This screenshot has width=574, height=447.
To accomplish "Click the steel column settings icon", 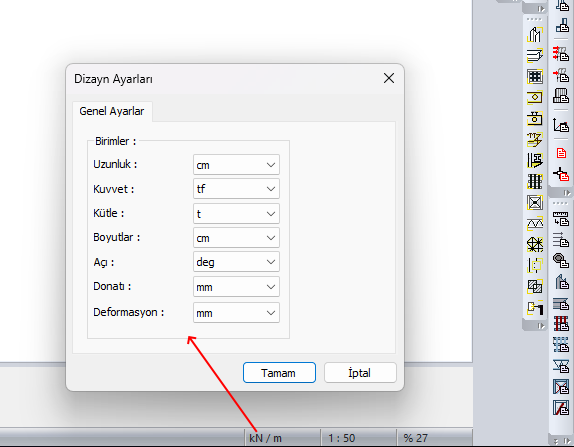I will 561,282.
